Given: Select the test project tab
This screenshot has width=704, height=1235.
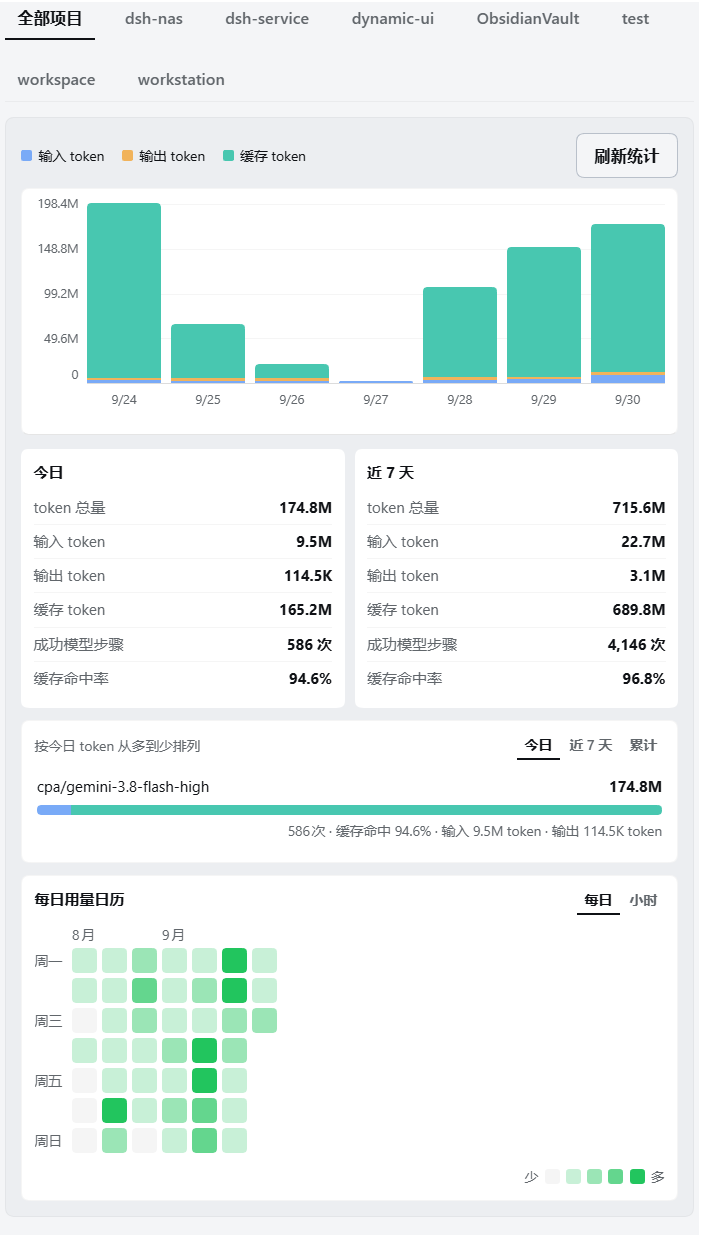Looking at the screenshot, I should [x=635, y=19].
